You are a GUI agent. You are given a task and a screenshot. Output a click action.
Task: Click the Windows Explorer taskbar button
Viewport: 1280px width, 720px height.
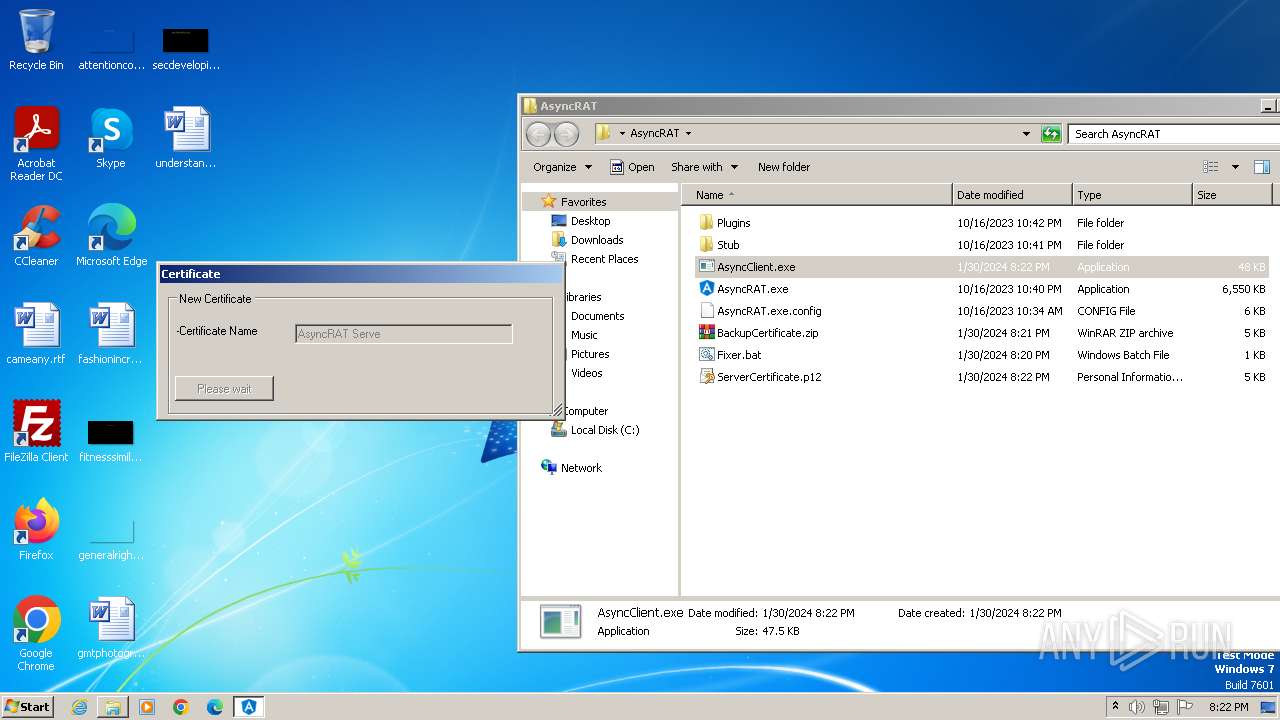pyautogui.click(x=113, y=707)
